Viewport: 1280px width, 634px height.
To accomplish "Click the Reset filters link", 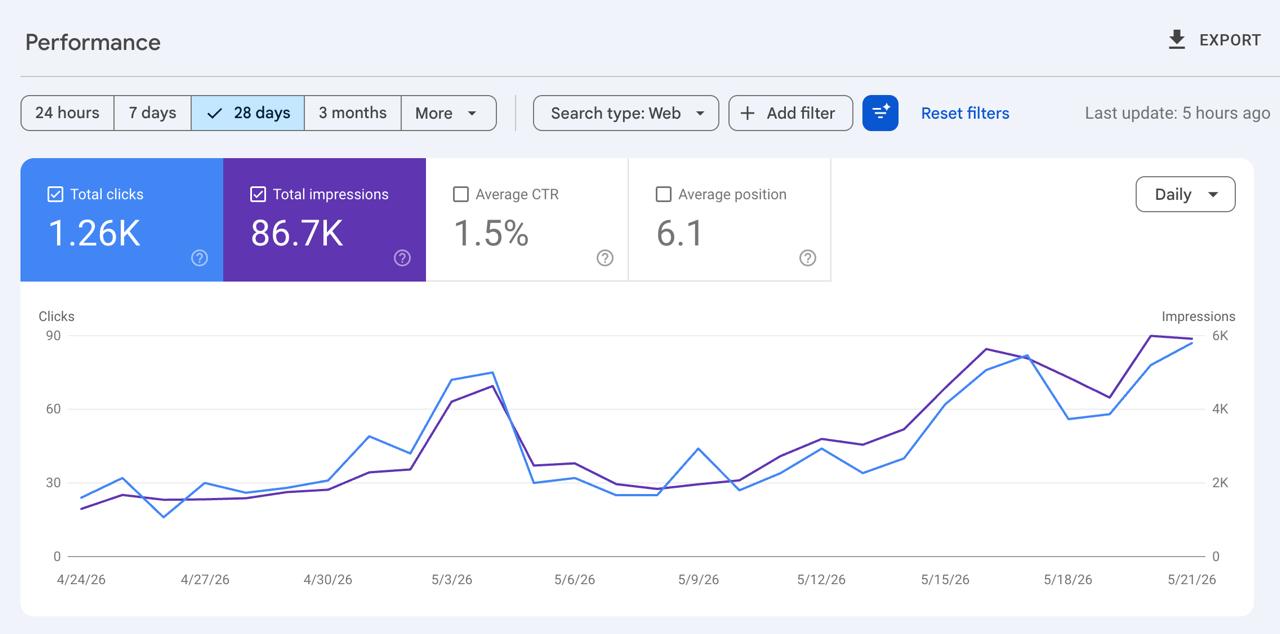I will (x=965, y=113).
